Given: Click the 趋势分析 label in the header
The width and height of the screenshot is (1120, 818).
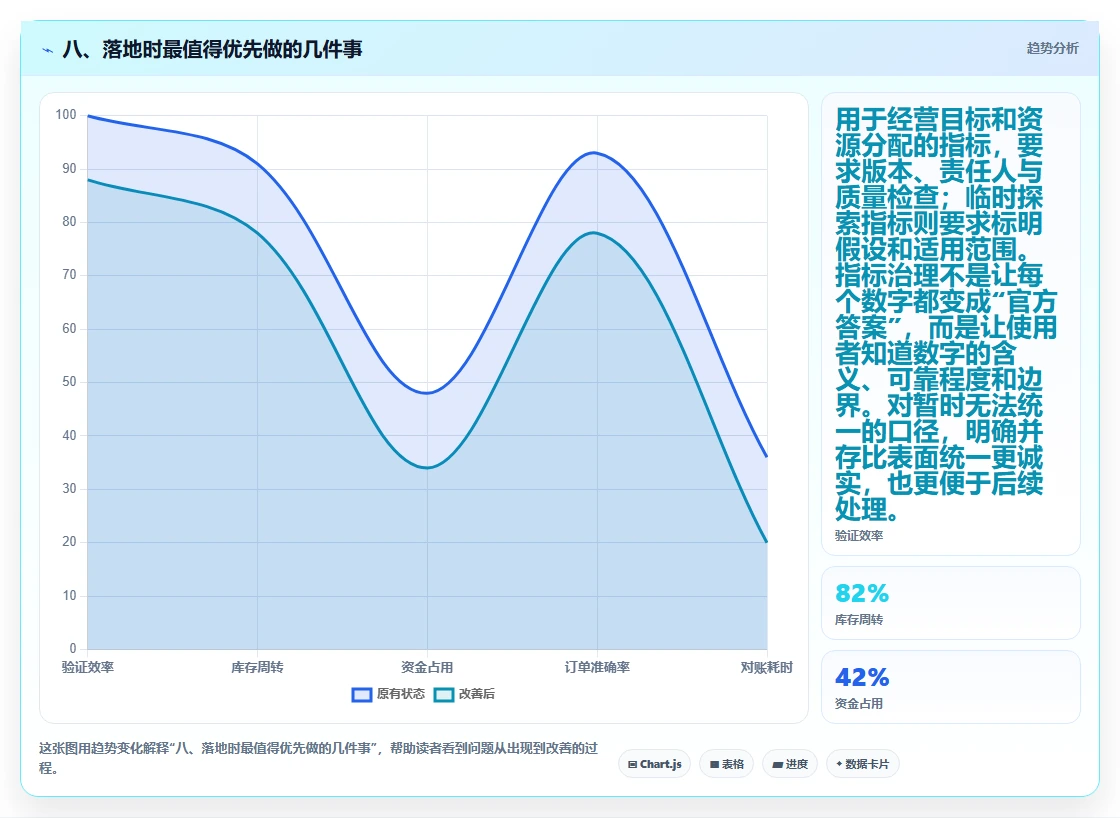Looking at the screenshot, I should 1052,49.
